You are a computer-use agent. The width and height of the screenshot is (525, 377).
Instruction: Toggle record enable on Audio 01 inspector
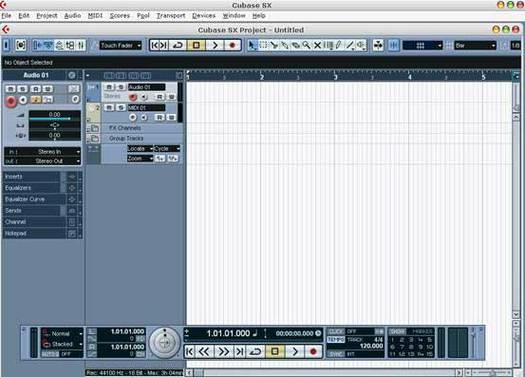pyautogui.click(x=11, y=101)
